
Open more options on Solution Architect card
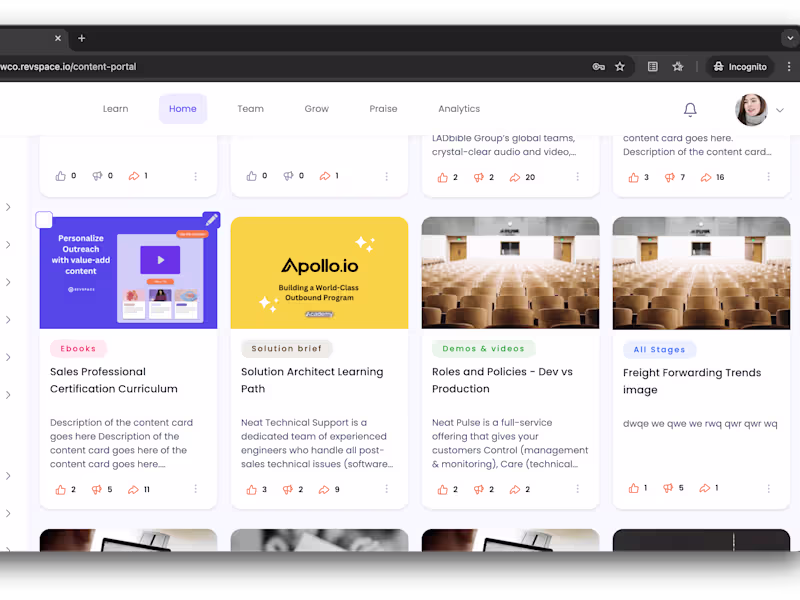(x=387, y=489)
